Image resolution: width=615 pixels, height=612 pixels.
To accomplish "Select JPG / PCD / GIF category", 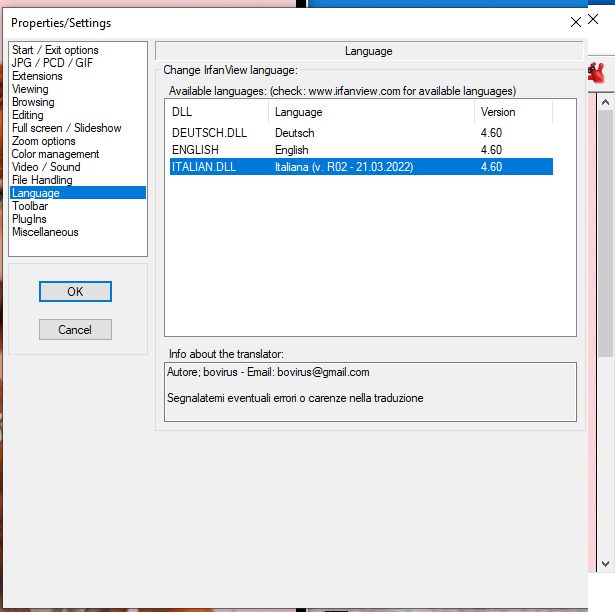I will tap(52, 63).
